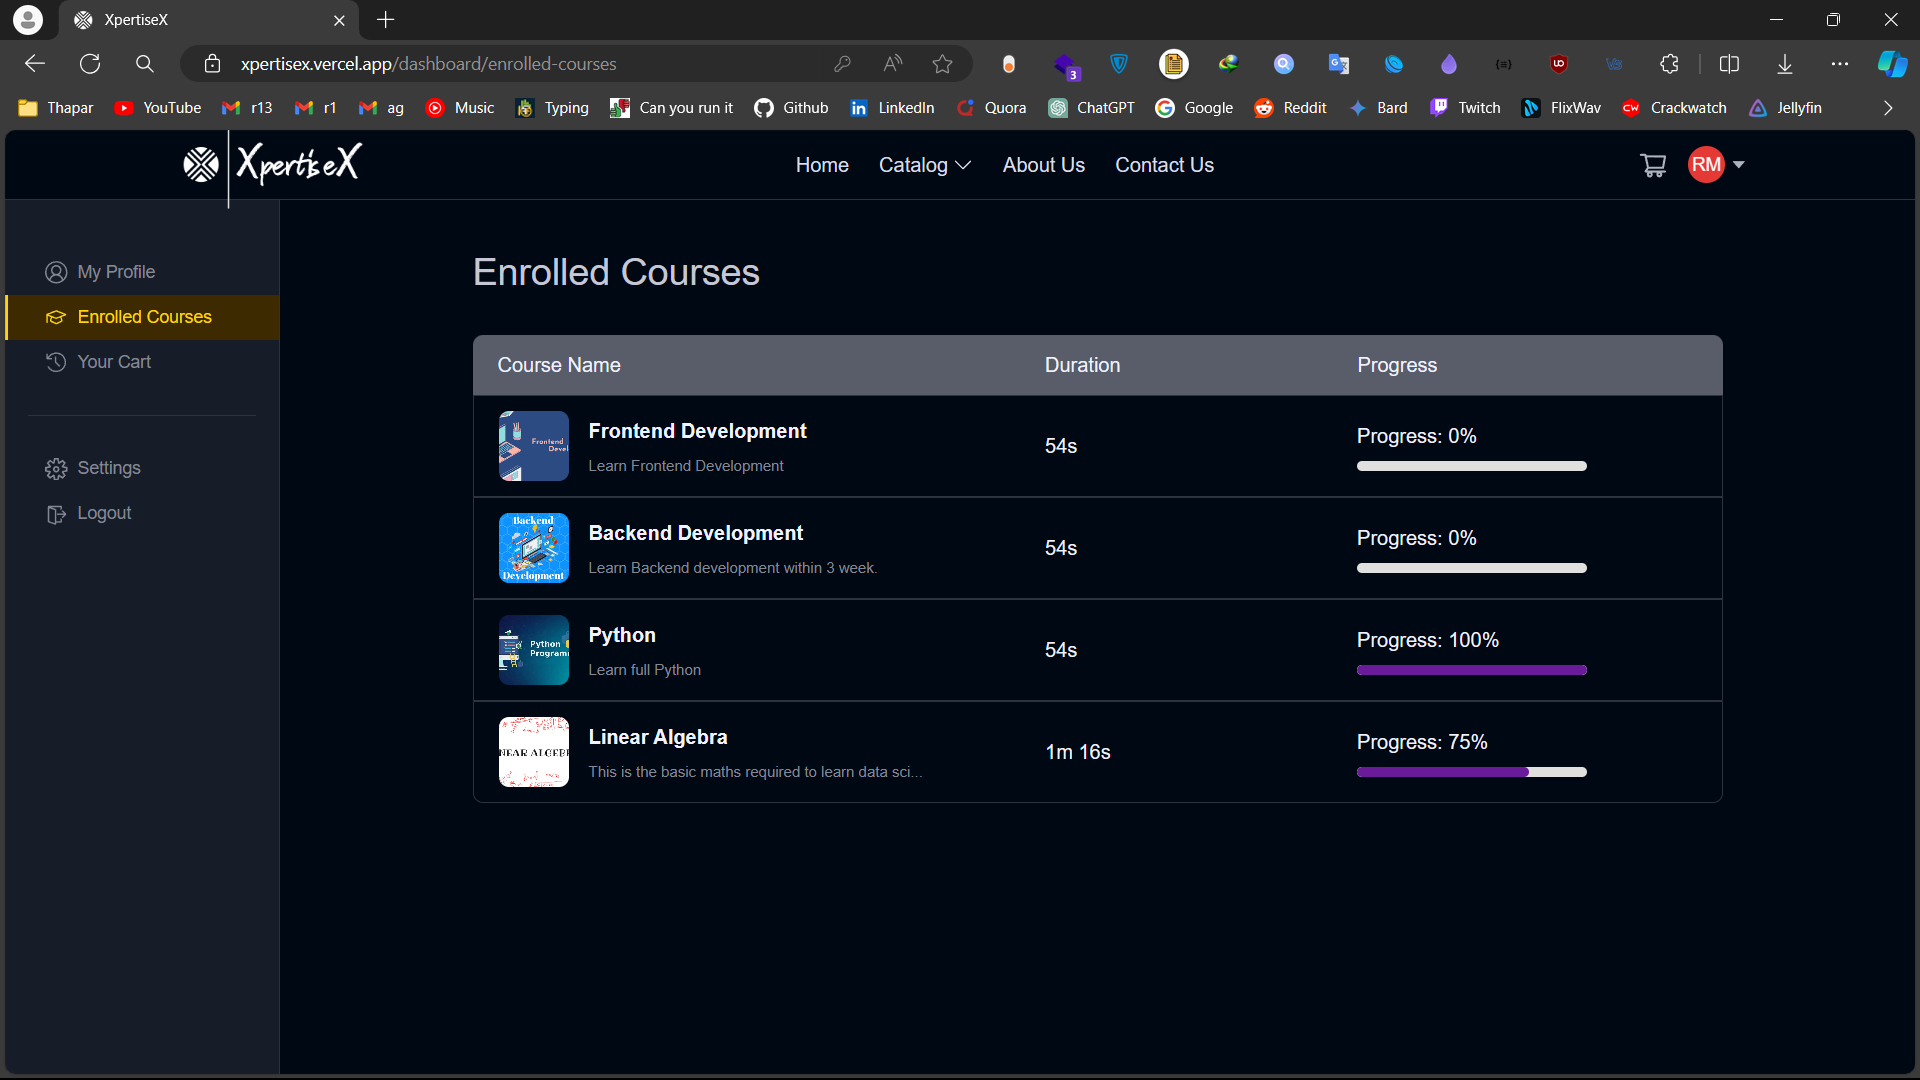Open Your Cart in sidebar
The height and width of the screenshot is (1080, 1920).
tap(114, 362)
